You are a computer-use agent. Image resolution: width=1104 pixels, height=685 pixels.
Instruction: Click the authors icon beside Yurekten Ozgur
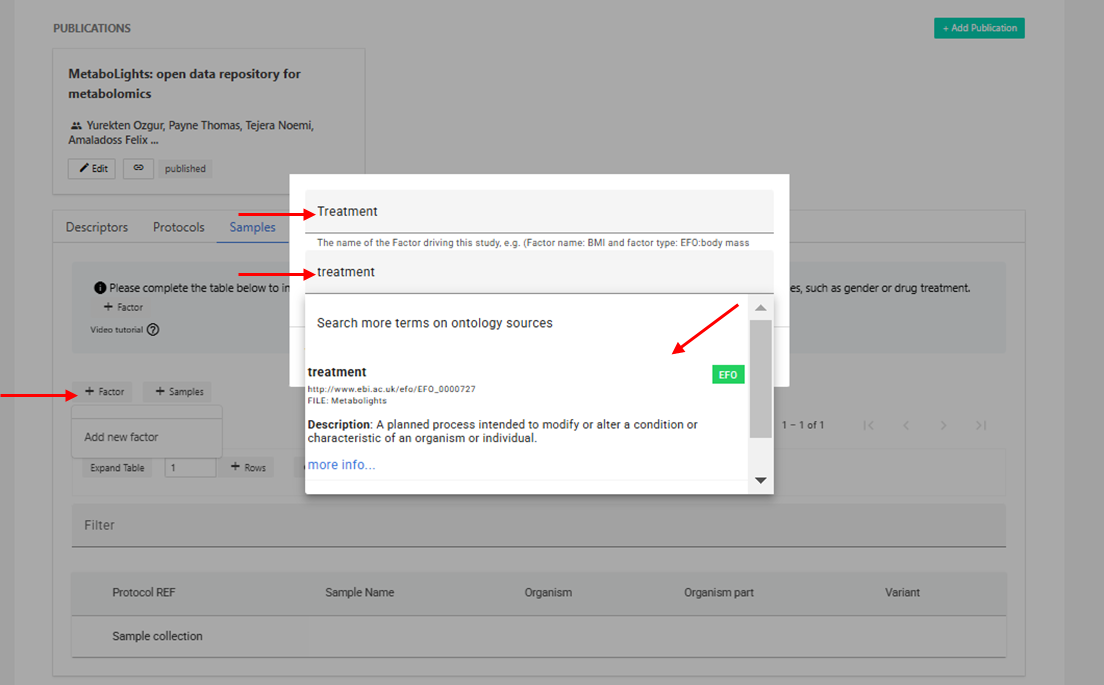[76, 125]
